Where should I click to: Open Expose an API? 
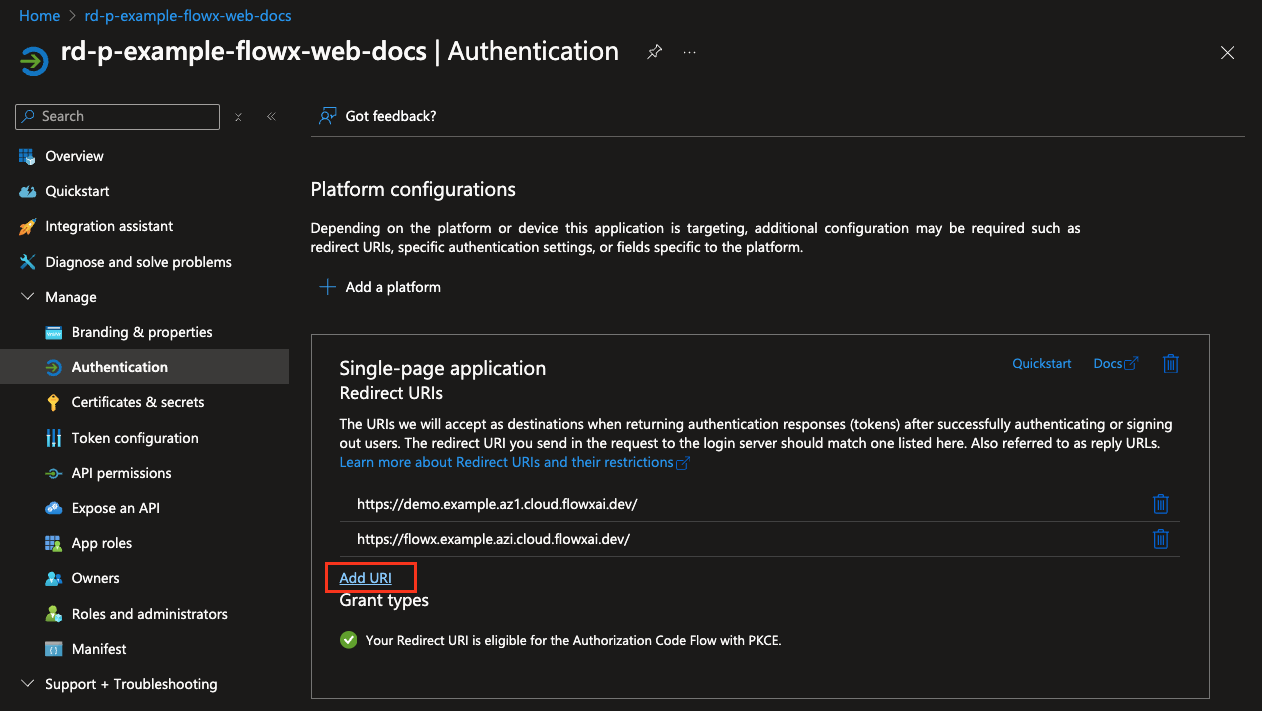click(116, 508)
